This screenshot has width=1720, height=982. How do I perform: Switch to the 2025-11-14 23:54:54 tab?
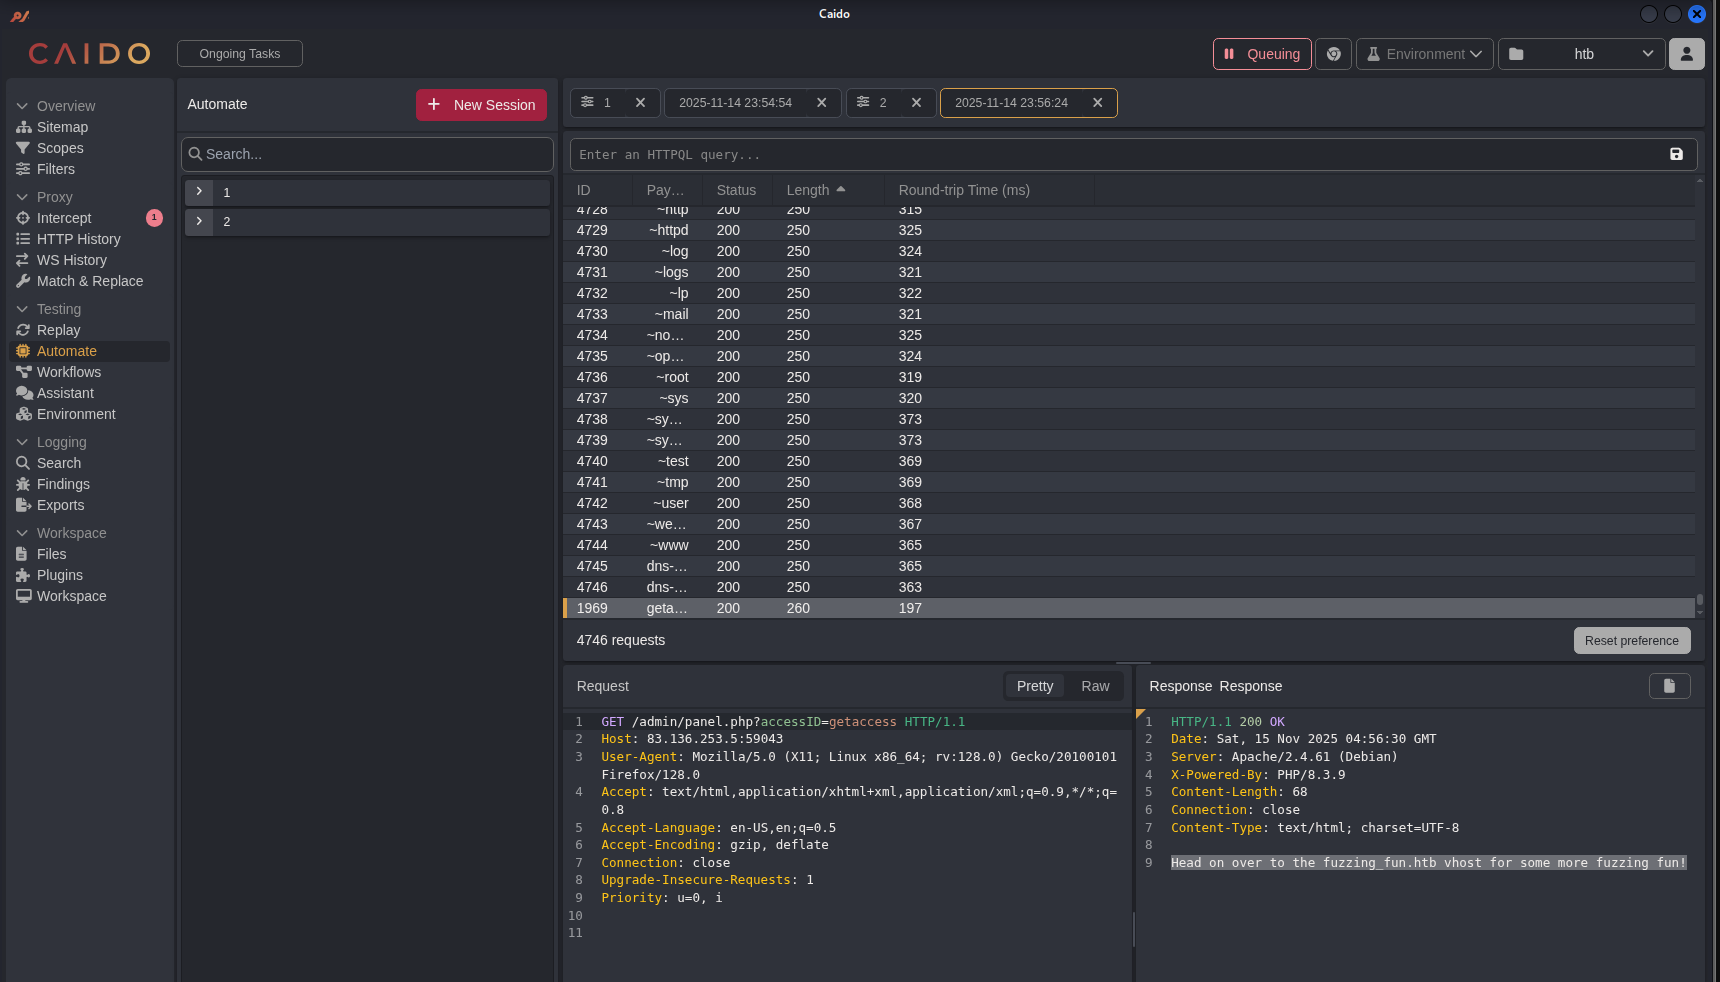pyautogui.click(x=735, y=103)
